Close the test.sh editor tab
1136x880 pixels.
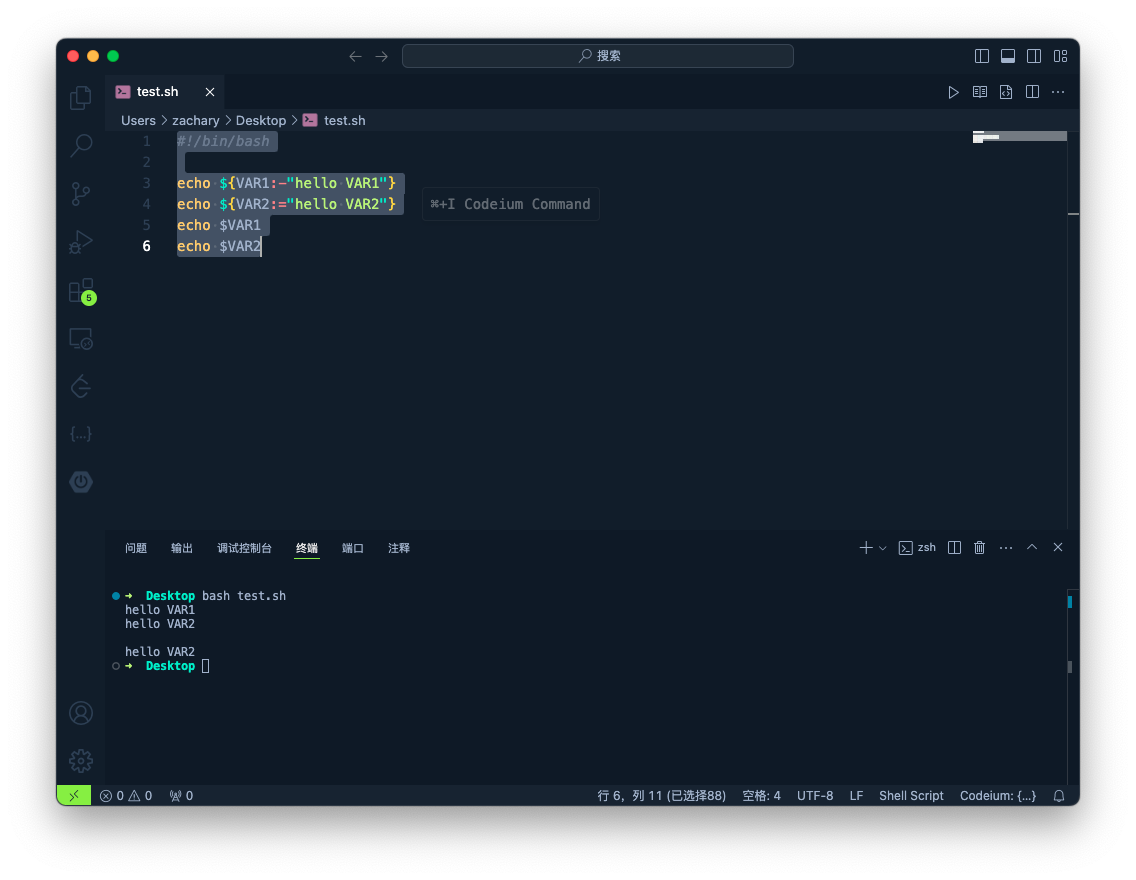point(210,92)
